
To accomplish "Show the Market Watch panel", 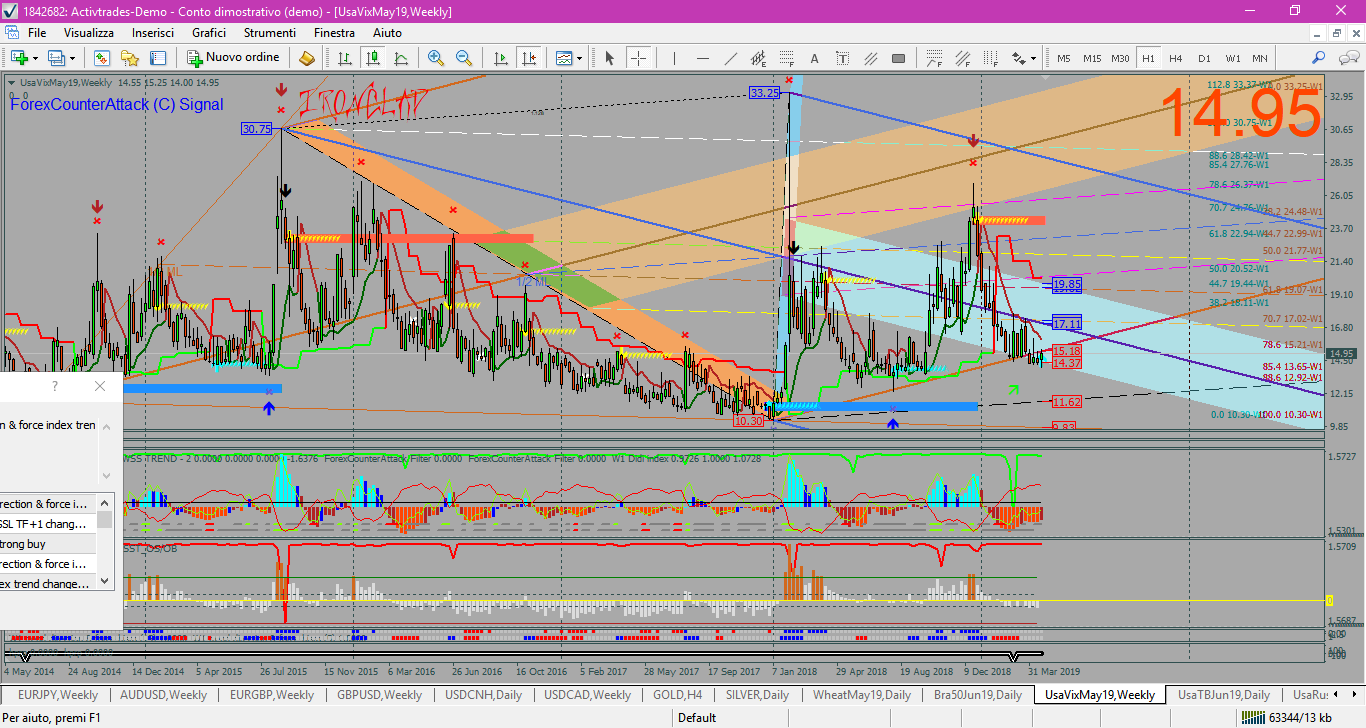I will click(102, 58).
